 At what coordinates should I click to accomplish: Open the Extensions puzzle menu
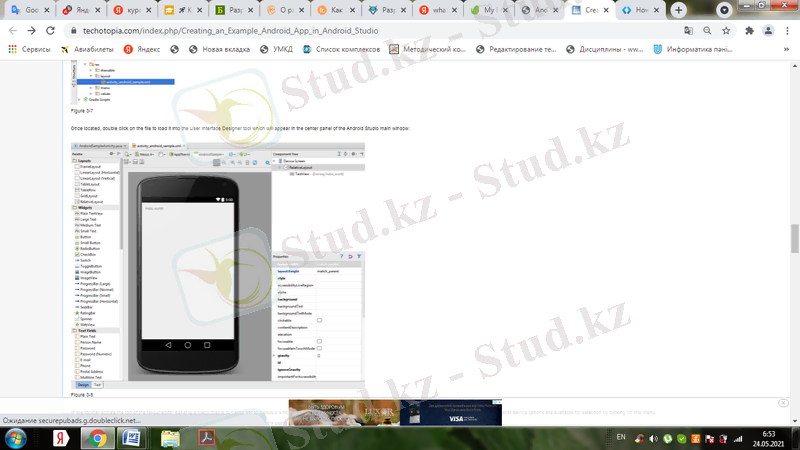pyautogui.click(x=749, y=31)
